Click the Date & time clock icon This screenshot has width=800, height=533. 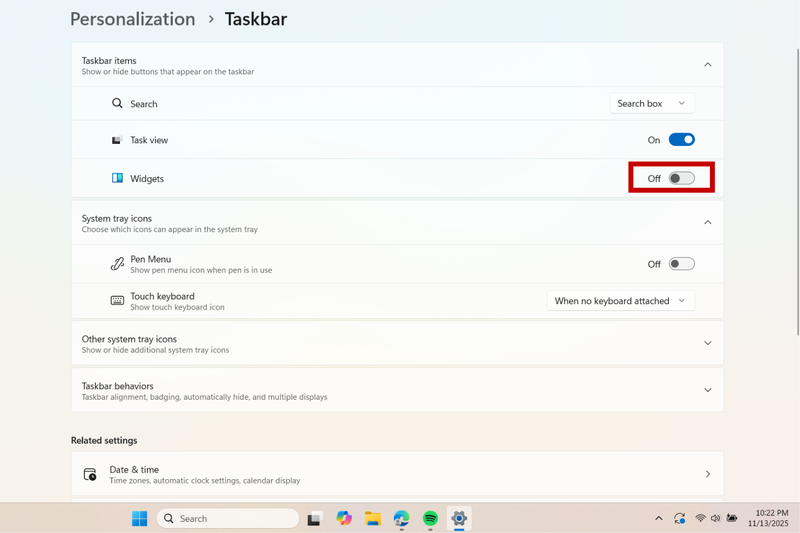[x=90, y=474]
